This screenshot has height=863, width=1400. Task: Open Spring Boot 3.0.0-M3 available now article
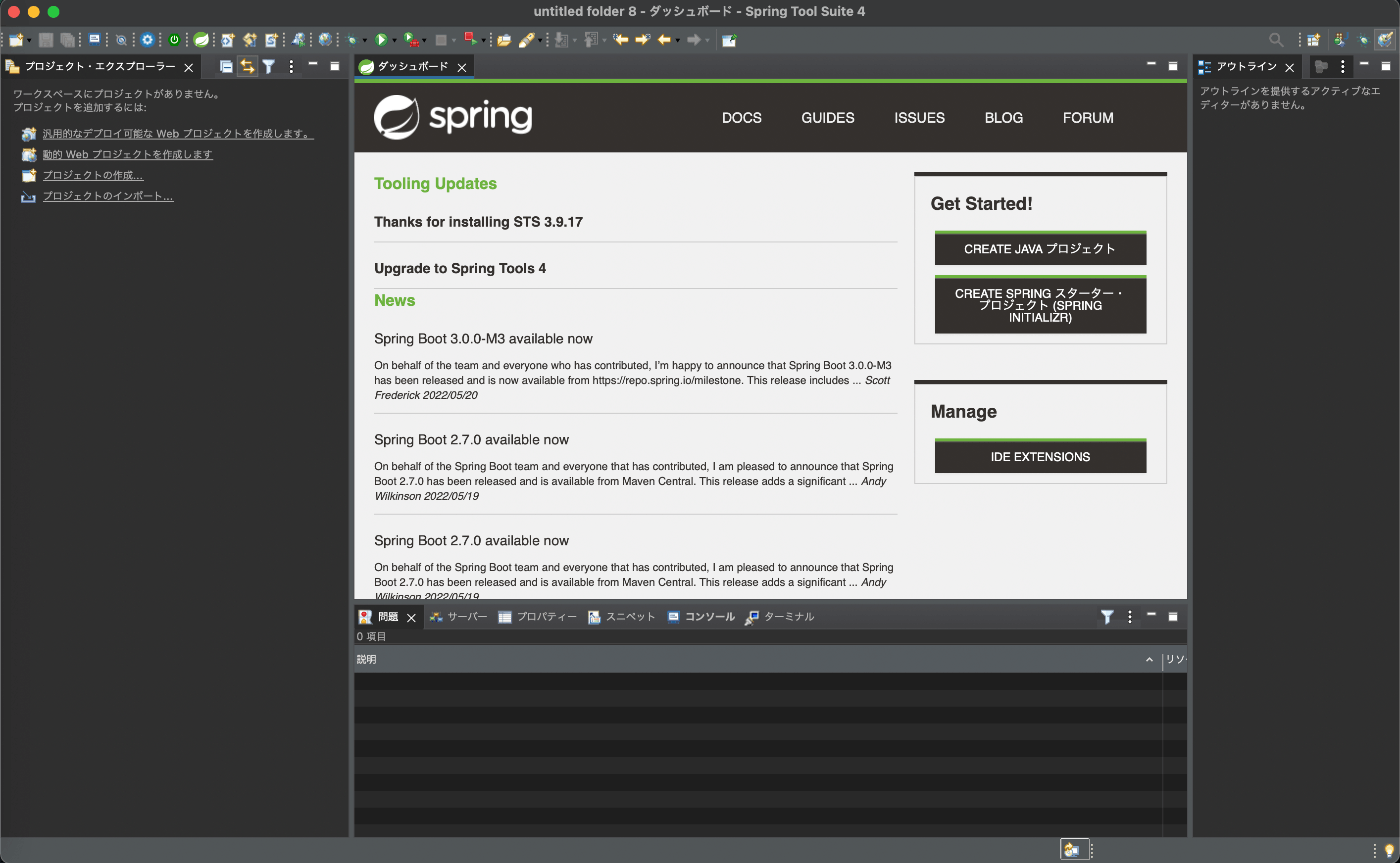[x=483, y=339]
